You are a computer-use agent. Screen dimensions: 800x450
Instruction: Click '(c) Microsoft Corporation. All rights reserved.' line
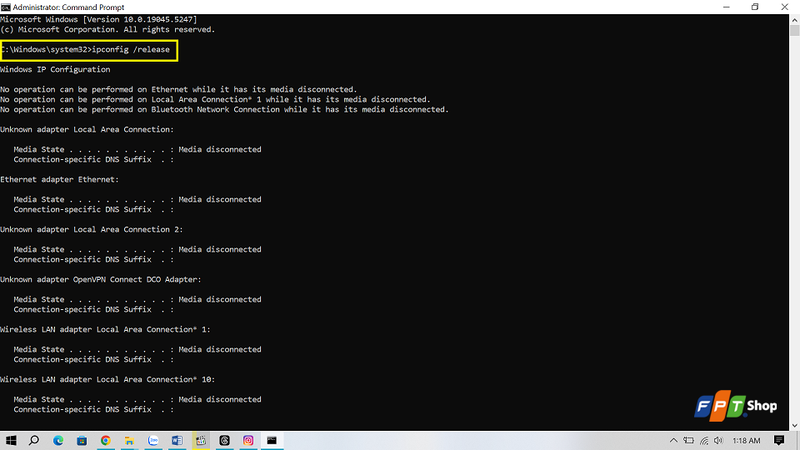point(107,30)
